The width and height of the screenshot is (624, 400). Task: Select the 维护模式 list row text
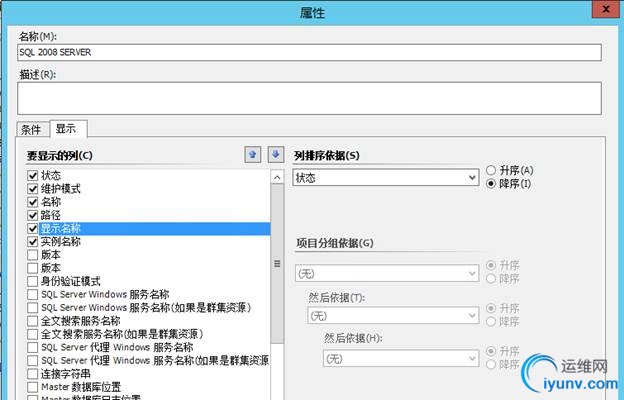(60, 189)
